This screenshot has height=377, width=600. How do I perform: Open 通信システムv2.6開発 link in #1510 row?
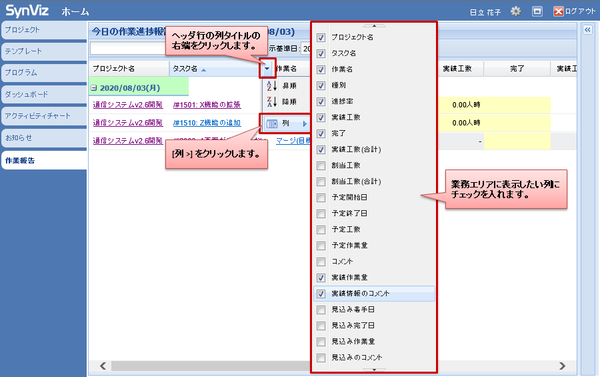tap(128, 123)
